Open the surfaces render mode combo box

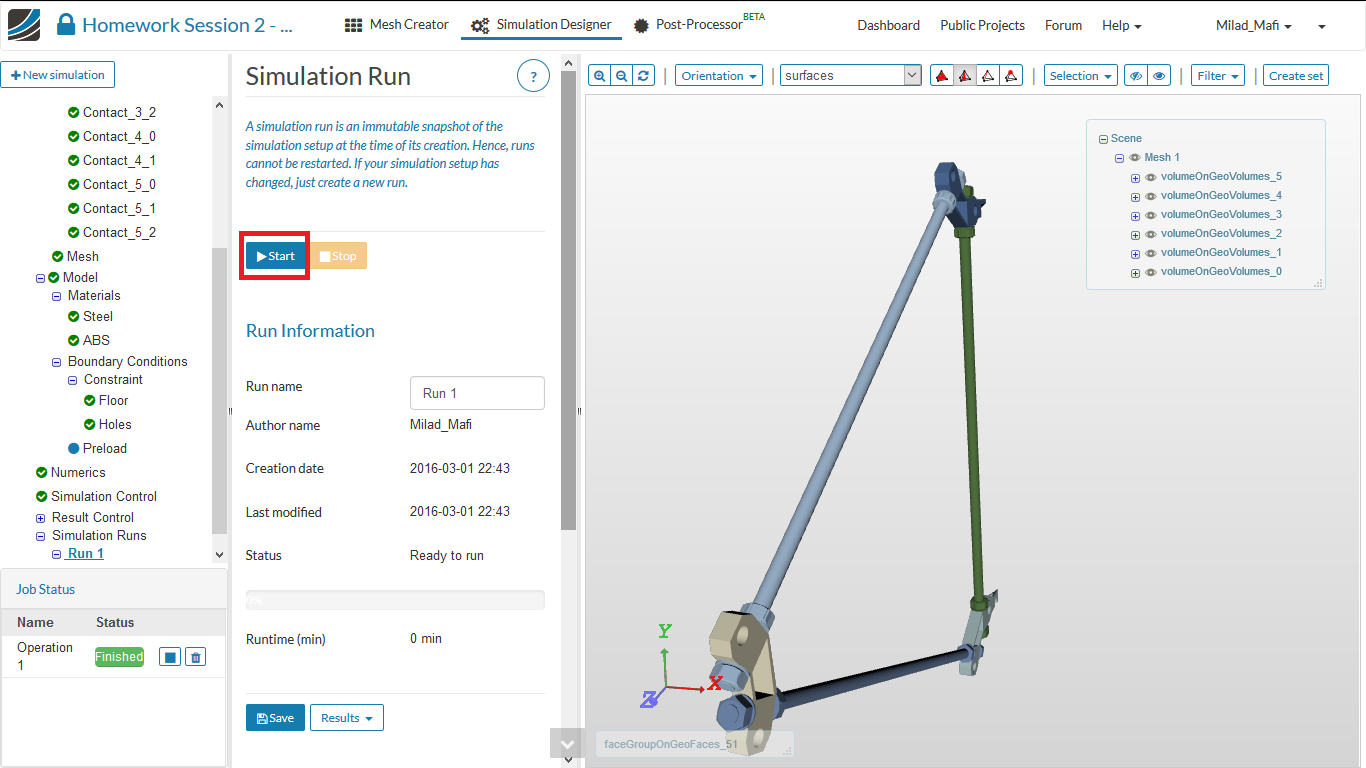coord(850,75)
